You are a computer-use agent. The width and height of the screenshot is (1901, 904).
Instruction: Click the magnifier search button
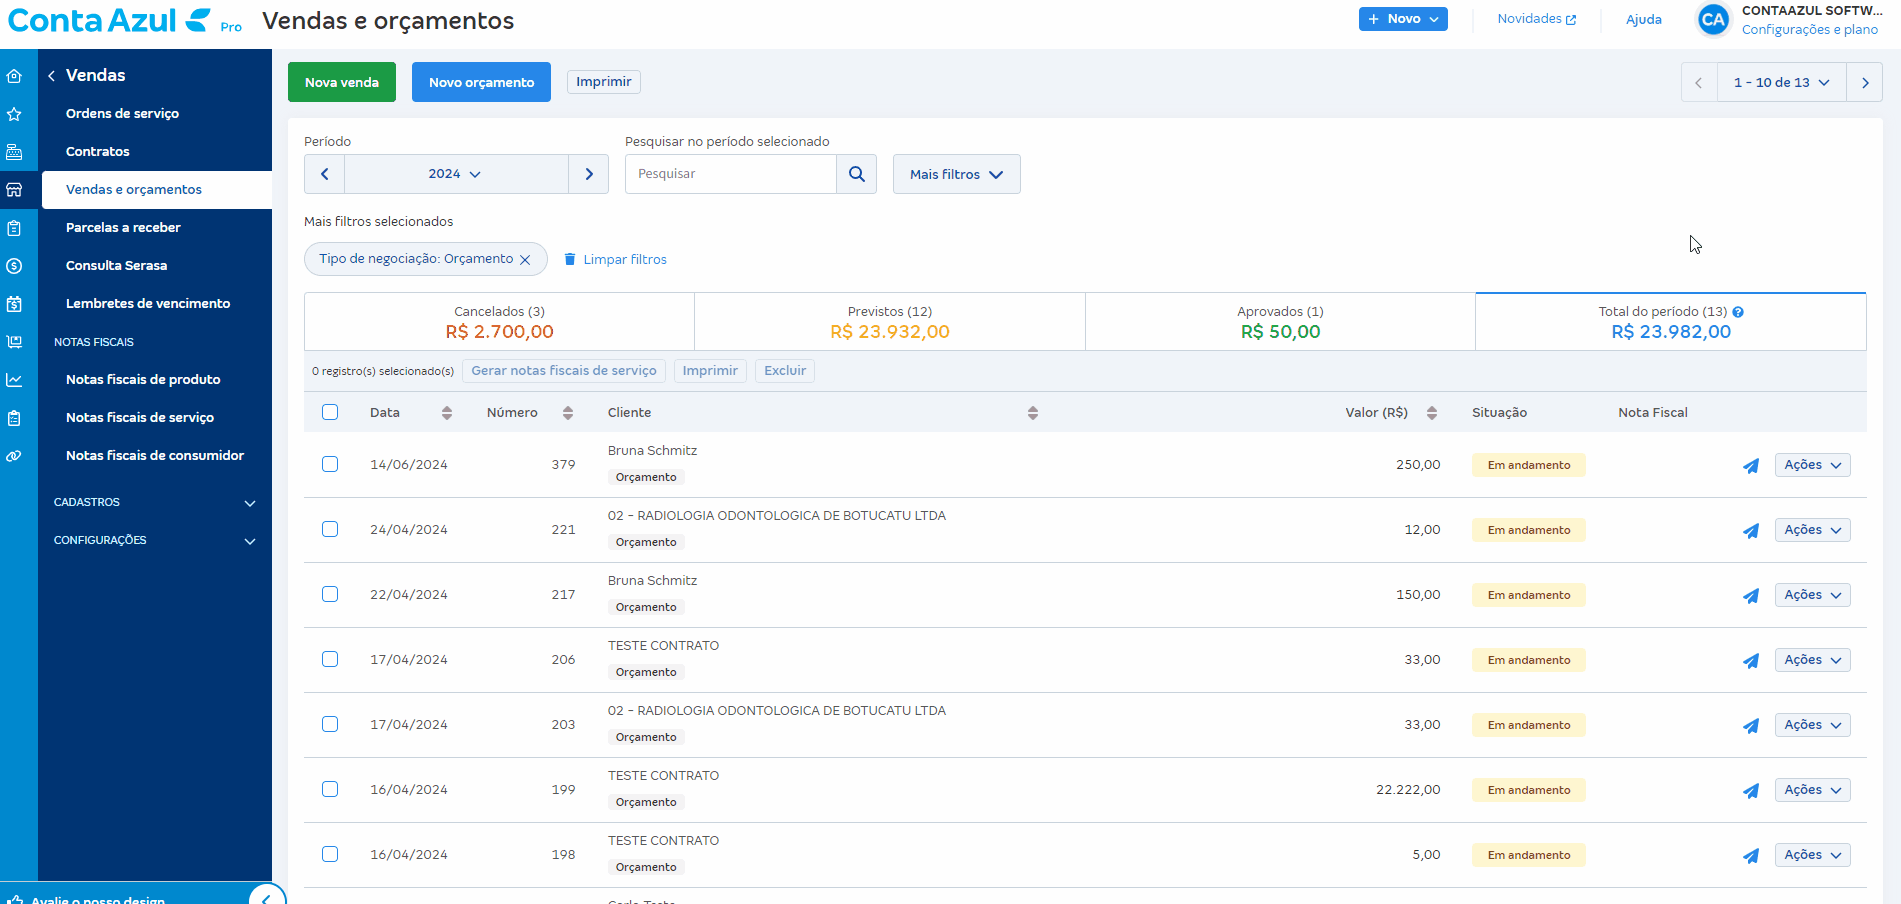857,174
